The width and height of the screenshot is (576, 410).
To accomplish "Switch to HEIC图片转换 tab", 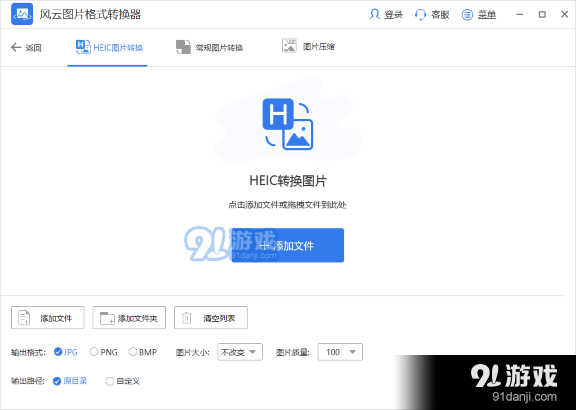I will pyautogui.click(x=107, y=47).
